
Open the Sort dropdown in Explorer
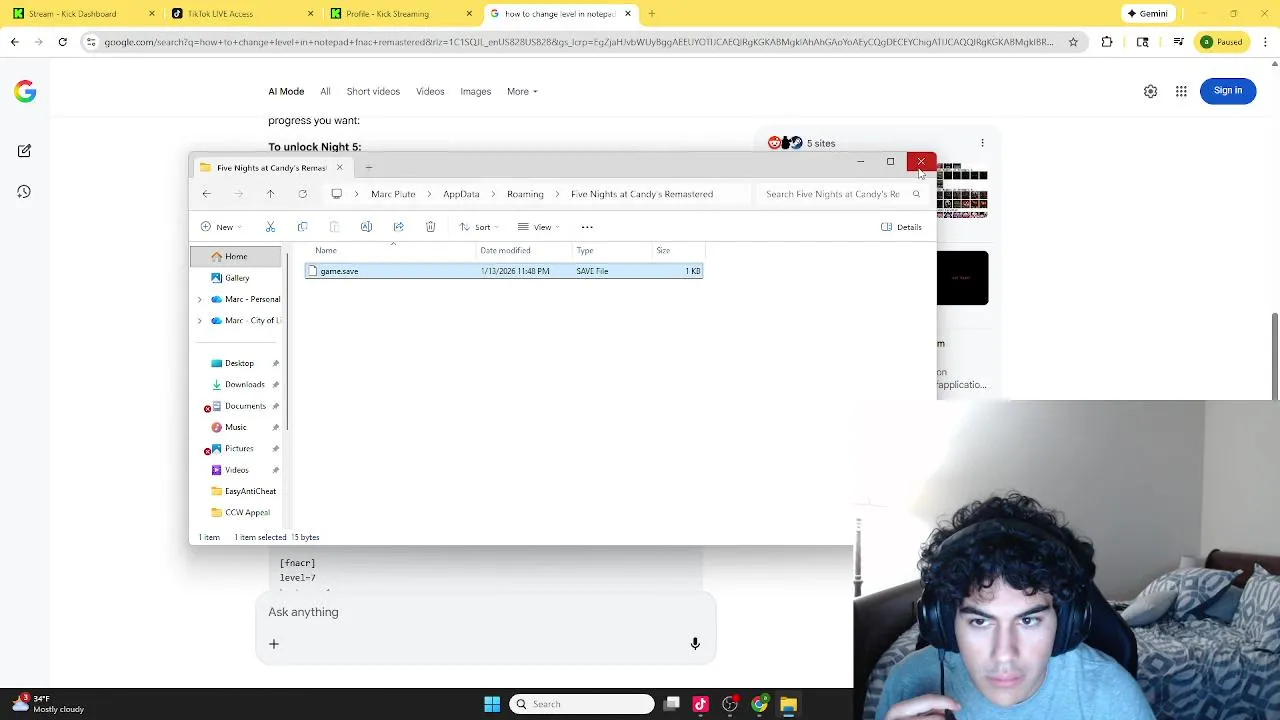[478, 227]
